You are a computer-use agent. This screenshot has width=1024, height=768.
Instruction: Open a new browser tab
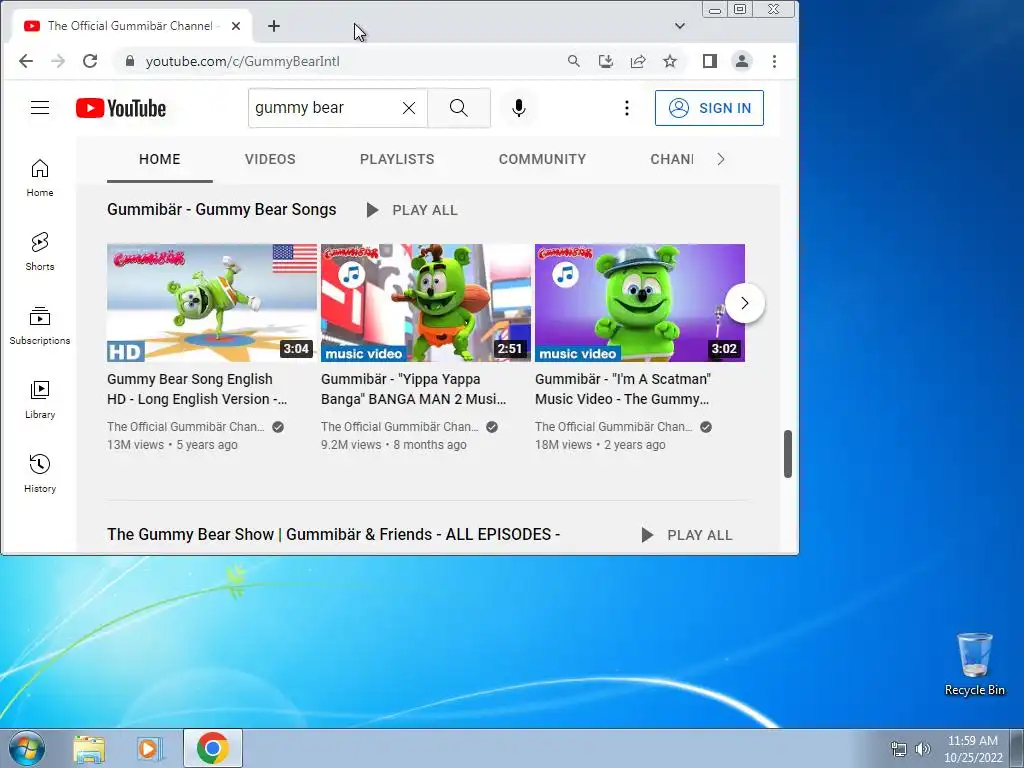pyautogui.click(x=274, y=26)
